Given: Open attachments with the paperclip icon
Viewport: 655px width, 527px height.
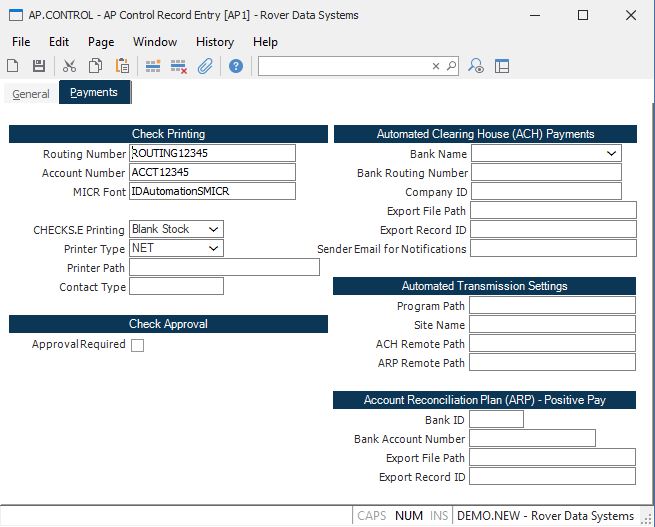Looking at the screenshot, I should coord(205,66).
